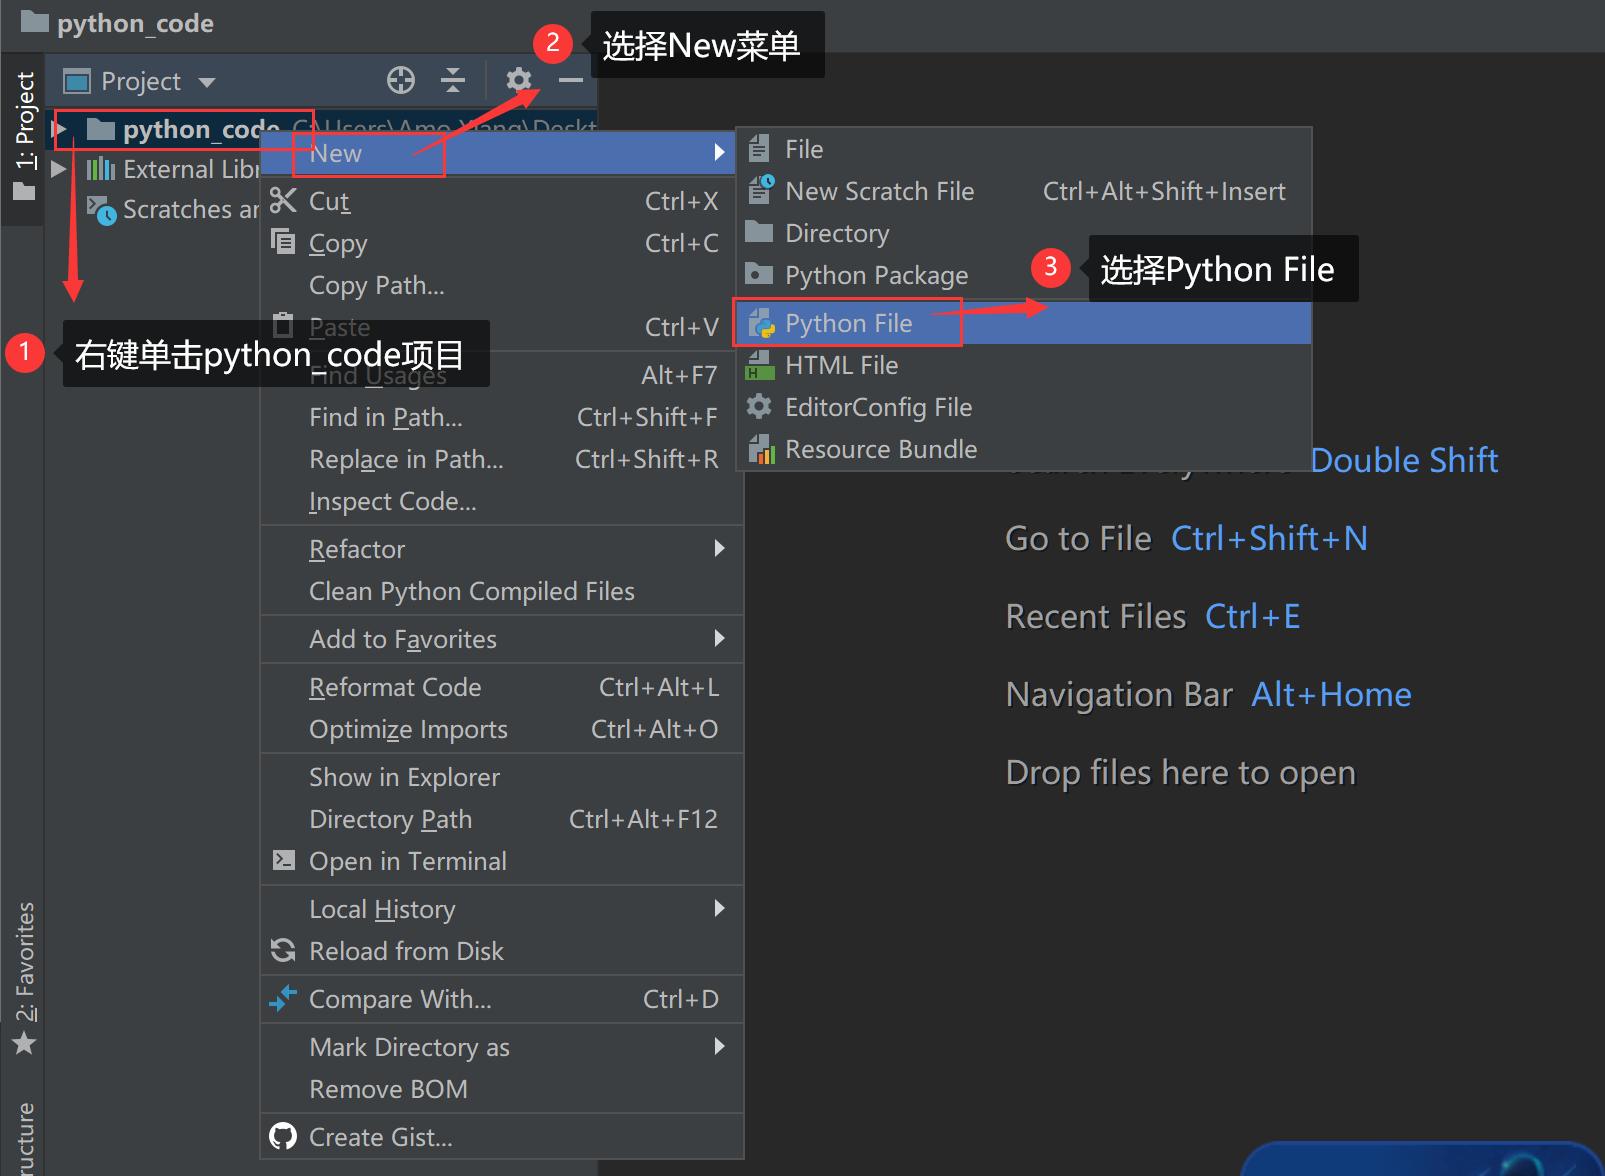Open the Refactor submenu arrow
This screenshot has height=1176, width=1605.
719,548
